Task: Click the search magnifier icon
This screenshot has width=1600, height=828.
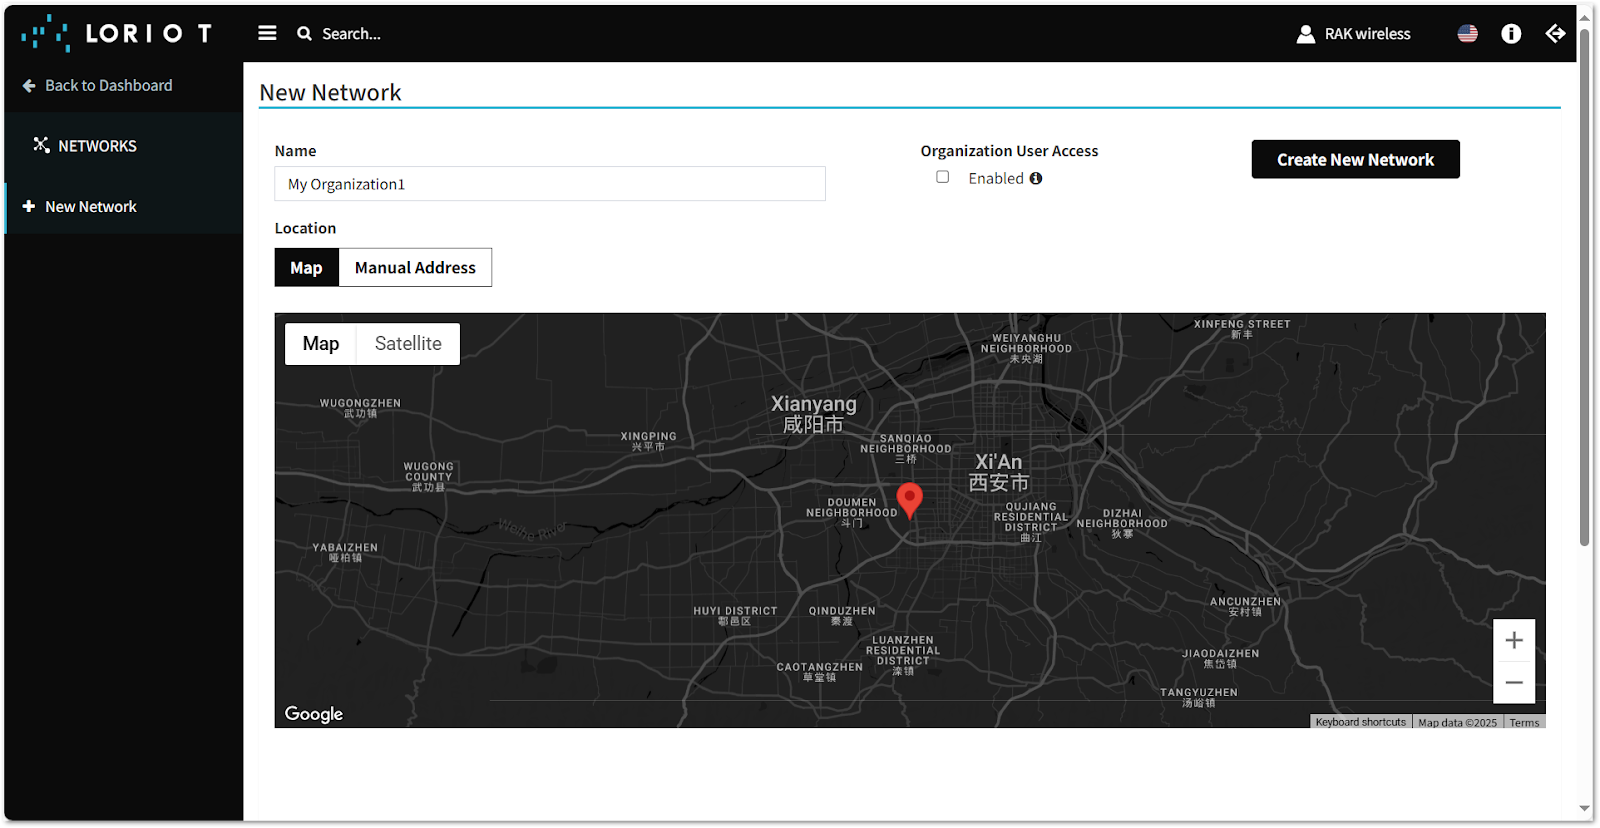Action: point(304,34)
